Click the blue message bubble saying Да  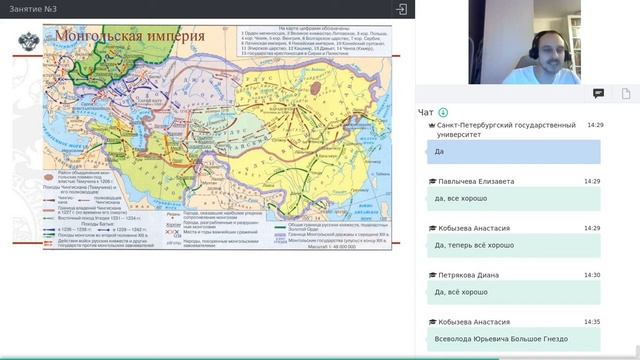click(x=513, y=152)
